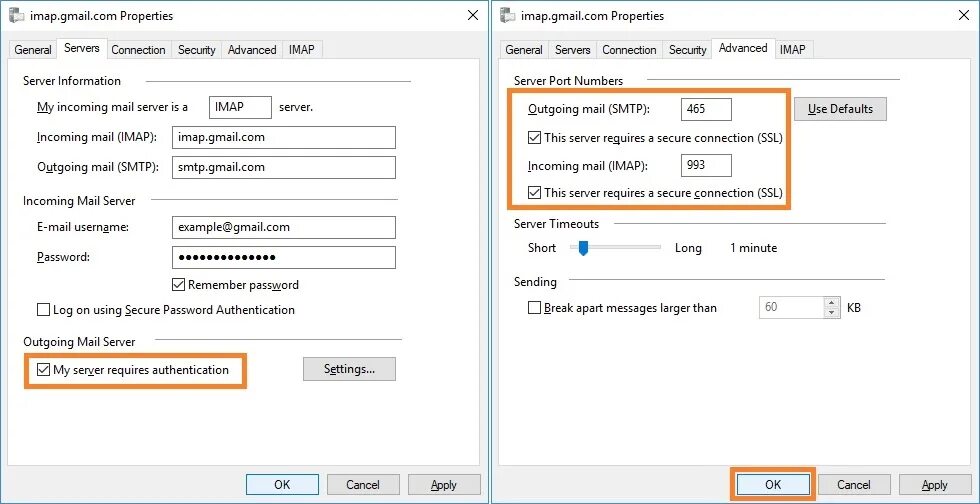Open the IMAP tab in the left Properties window
Image resolution: width=980 pixels, height=504 pixels.
coord(302,50)
